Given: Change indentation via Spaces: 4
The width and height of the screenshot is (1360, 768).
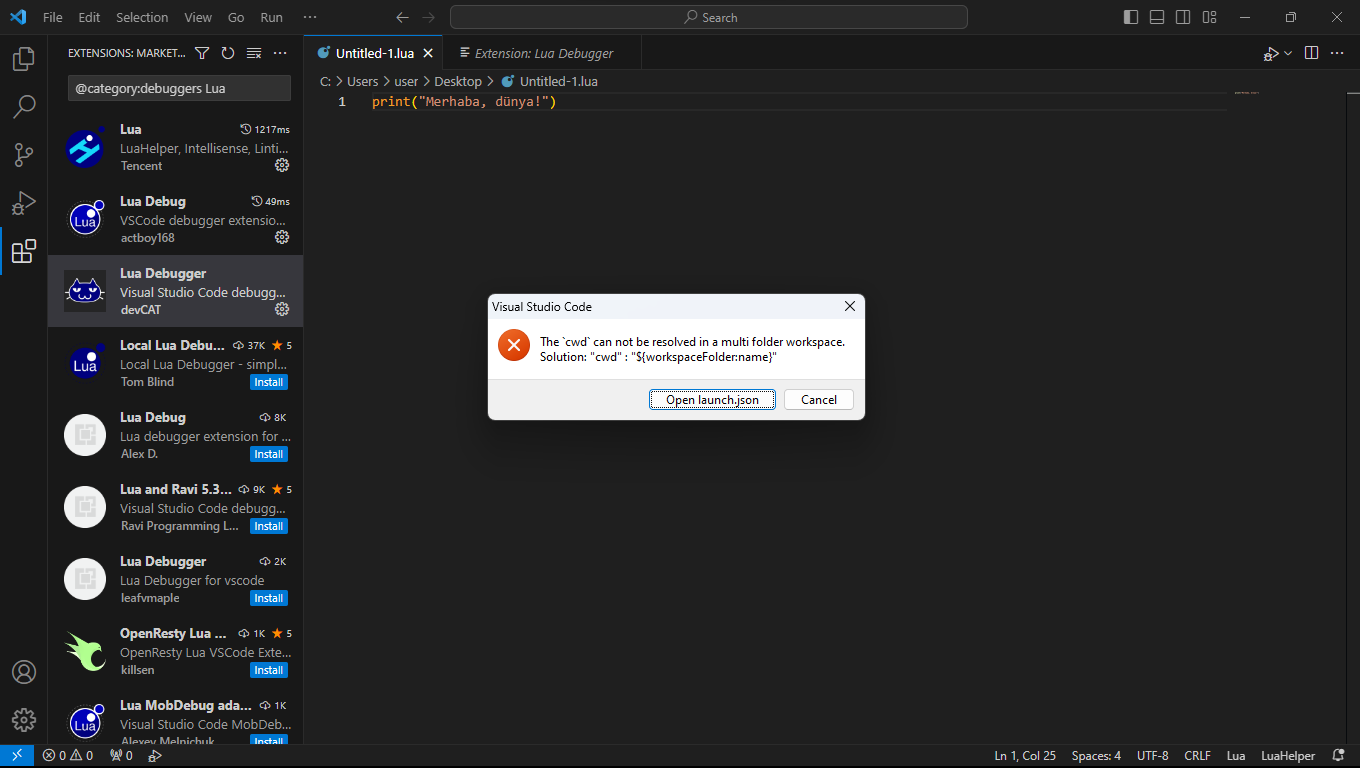Looking at the screenshot, I should click(x=1096, y=756).
